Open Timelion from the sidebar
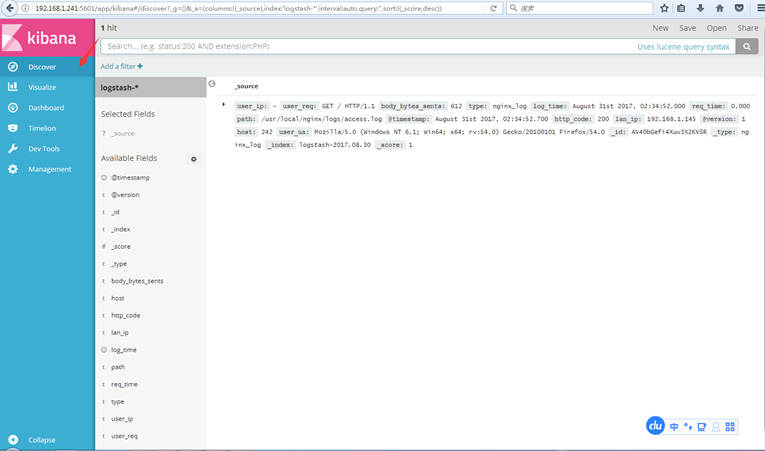This screenshot has height=451, width=765. click(47, 128)
